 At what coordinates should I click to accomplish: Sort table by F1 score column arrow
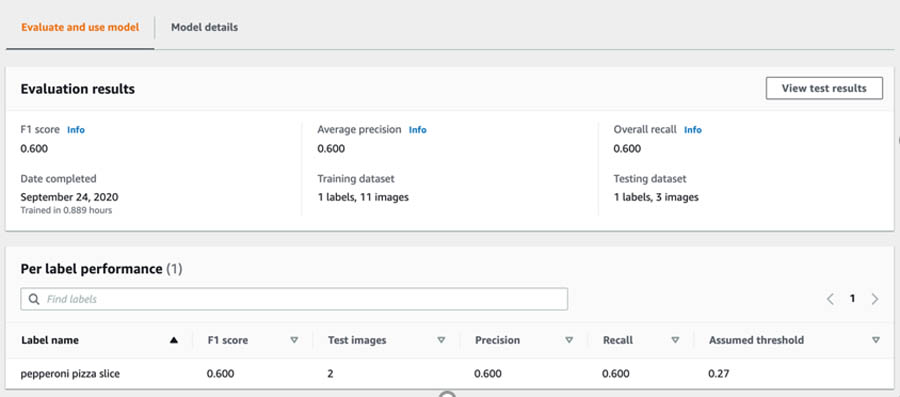[x=294, y=340]
